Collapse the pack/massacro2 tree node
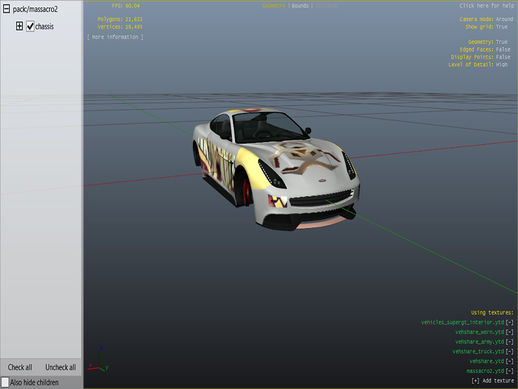Screen dimensions: 518x389 tap(6, 9)
